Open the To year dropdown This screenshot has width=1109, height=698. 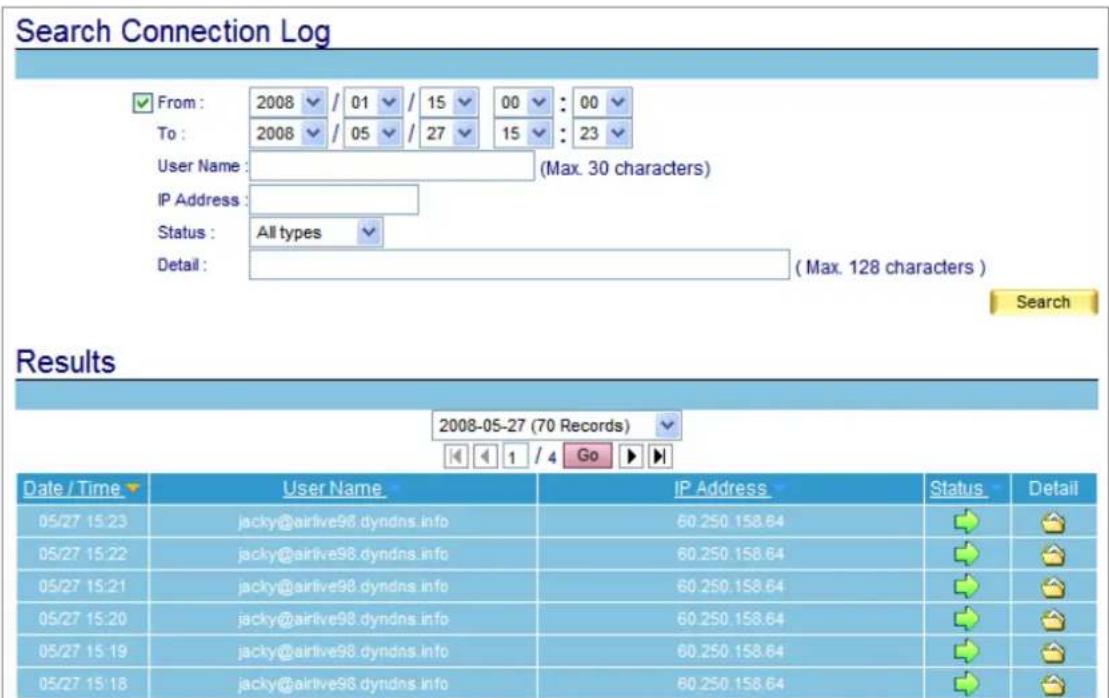288,134
